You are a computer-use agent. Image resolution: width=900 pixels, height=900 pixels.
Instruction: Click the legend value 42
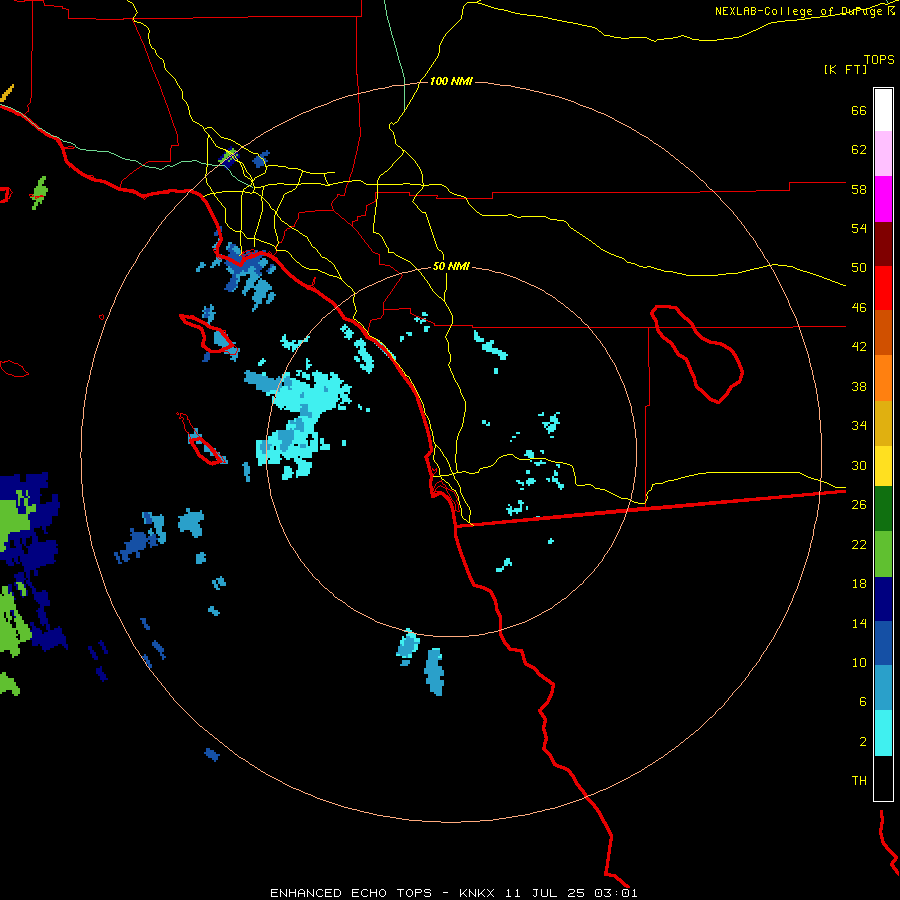pyautogui.click(x=859, y=347)
